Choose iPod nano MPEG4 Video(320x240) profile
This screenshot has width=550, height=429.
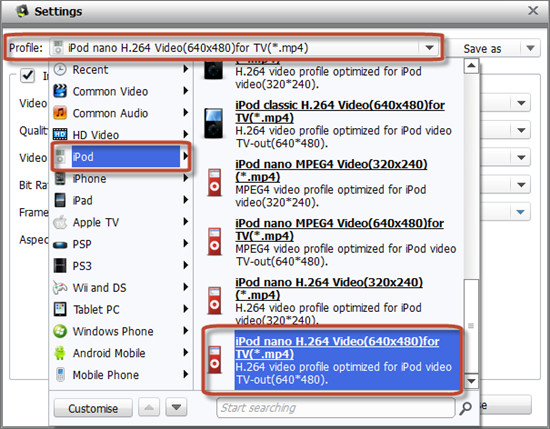330,183
